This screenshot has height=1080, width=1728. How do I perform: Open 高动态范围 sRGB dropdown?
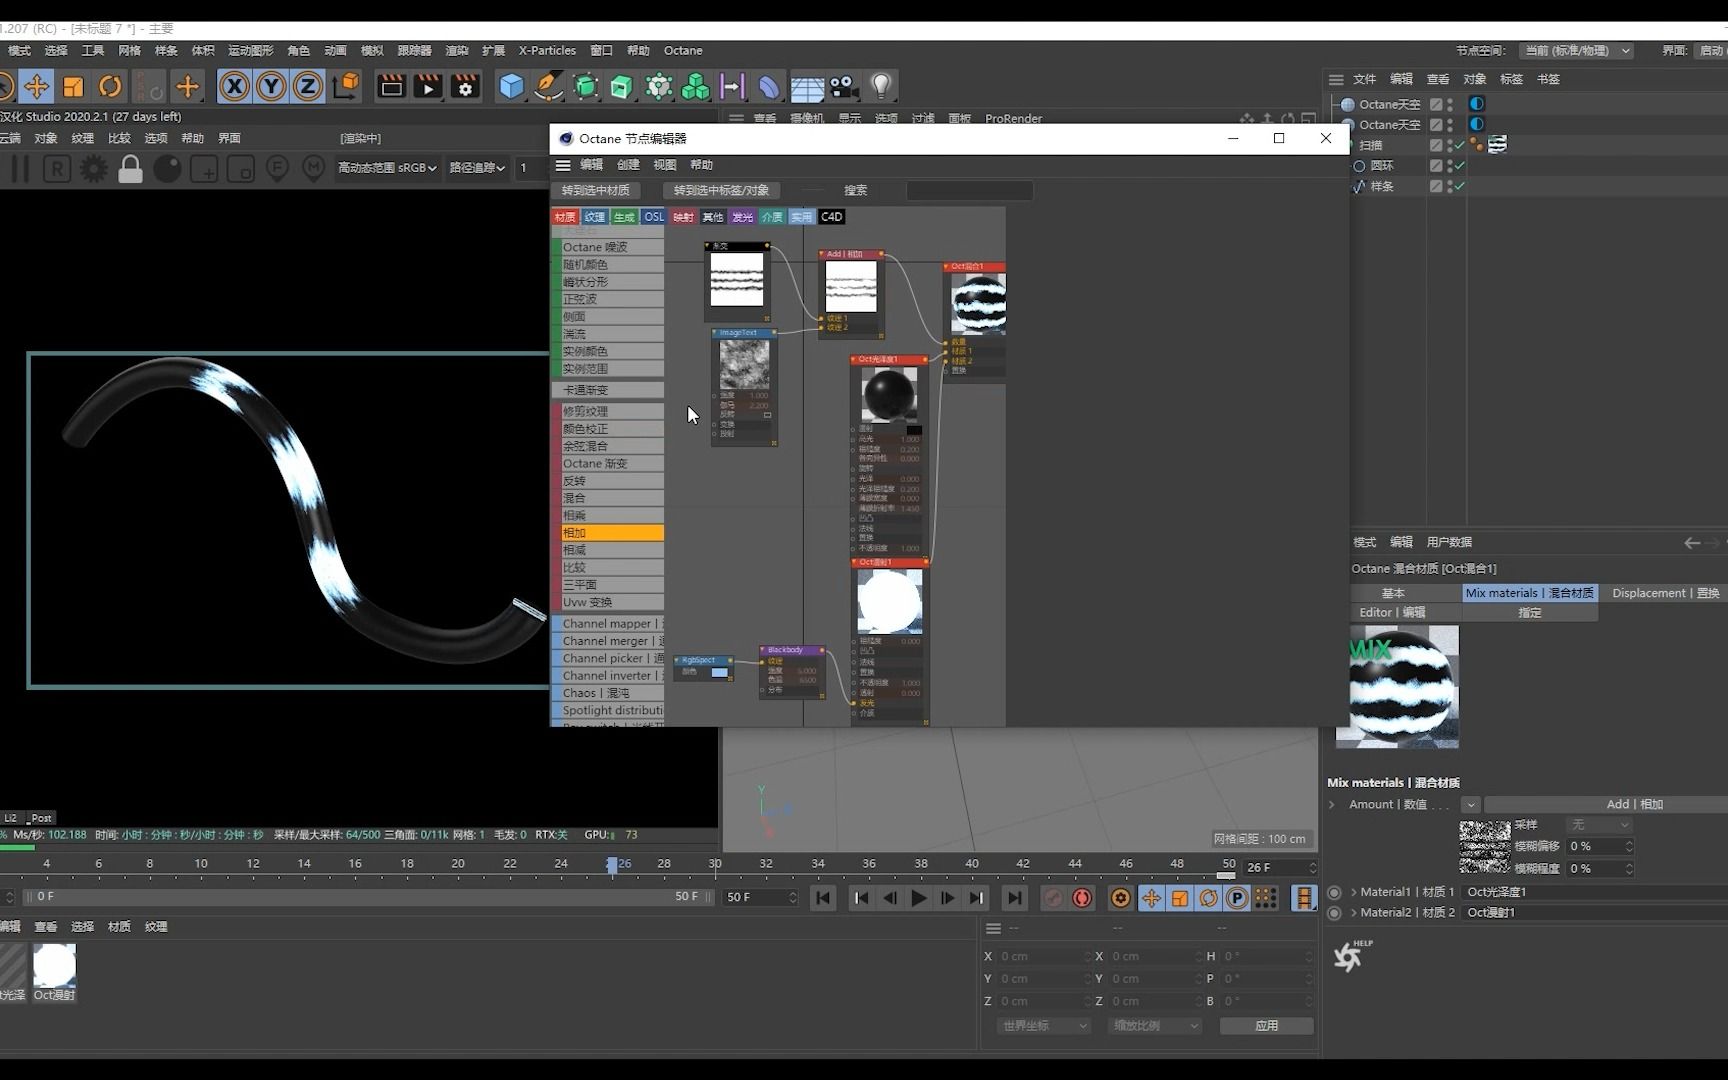[x=387, y=168]
